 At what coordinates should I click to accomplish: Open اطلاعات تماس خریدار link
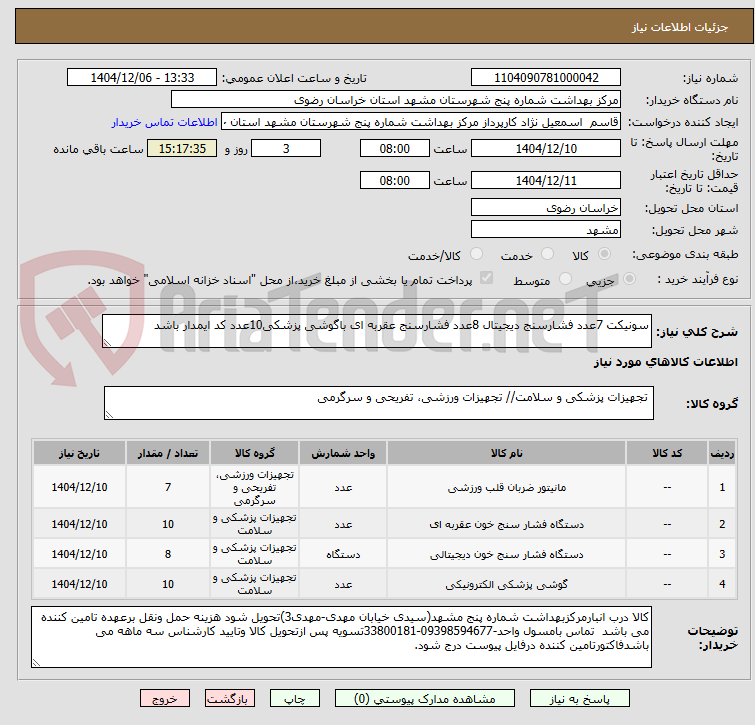(x=165, y=122)
